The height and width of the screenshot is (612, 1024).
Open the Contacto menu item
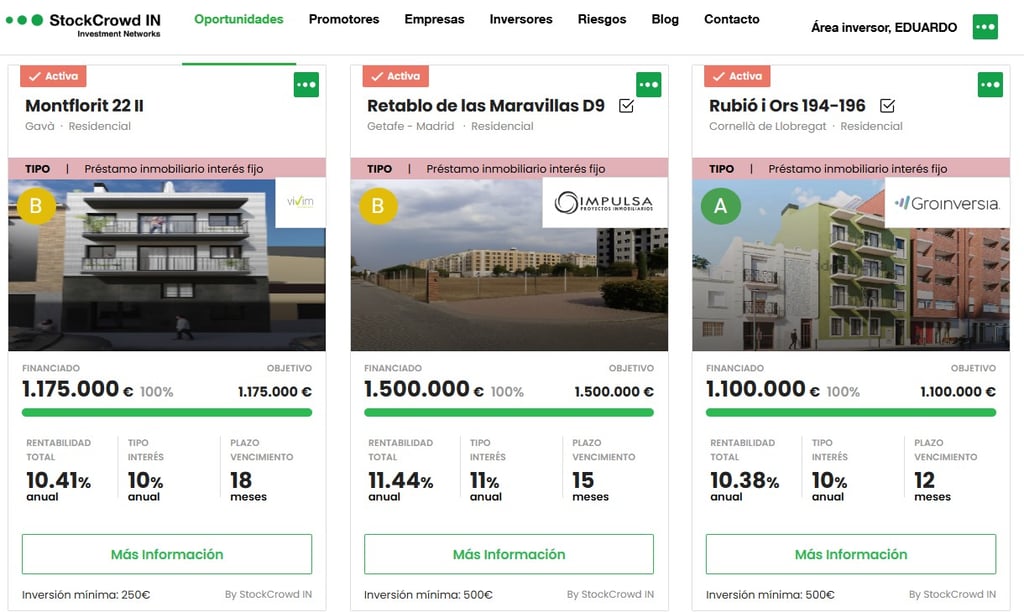click(x=731, y=19)
